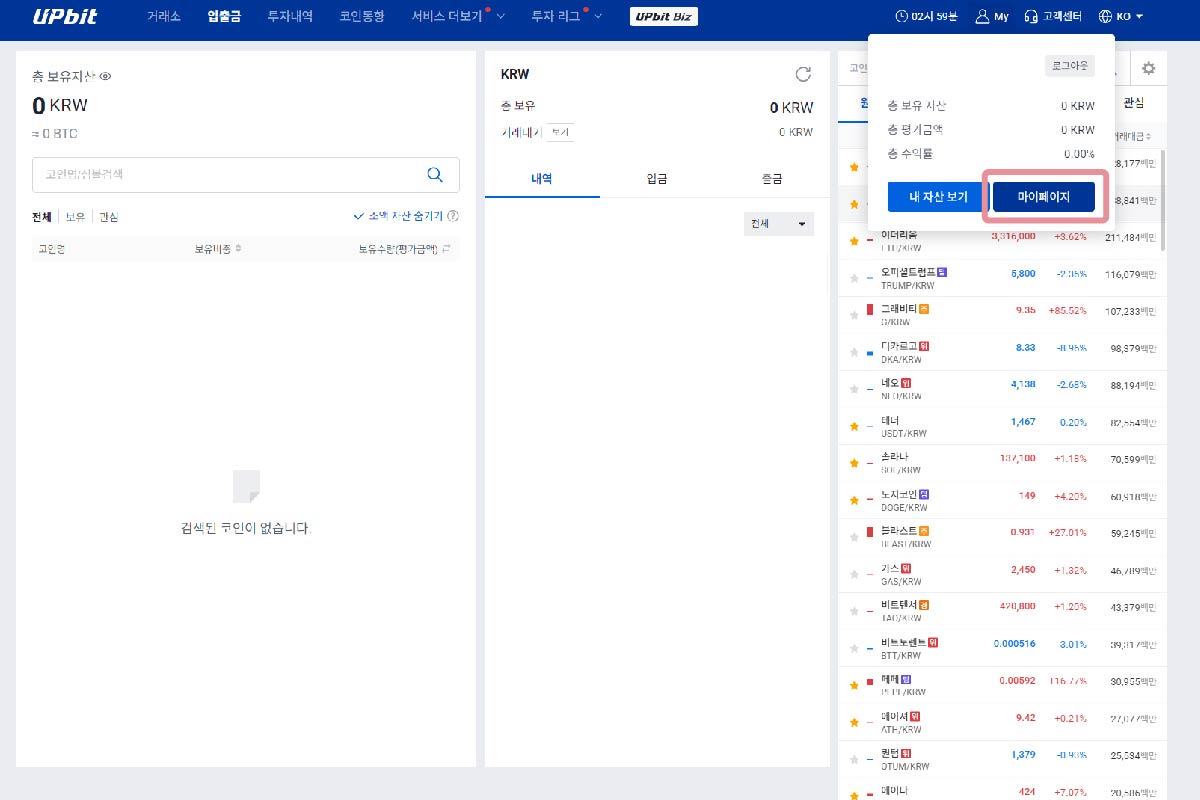Viewport: 1200px width, 800px height.
Task: Toggle the 소액 자산 숨기기 checkbox
Action: (x=359, y=216)
